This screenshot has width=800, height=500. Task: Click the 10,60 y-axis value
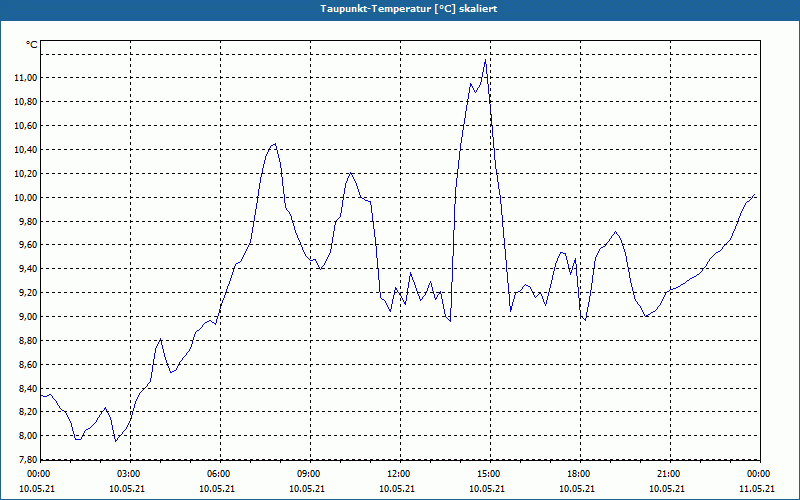[x=26, y=126]
